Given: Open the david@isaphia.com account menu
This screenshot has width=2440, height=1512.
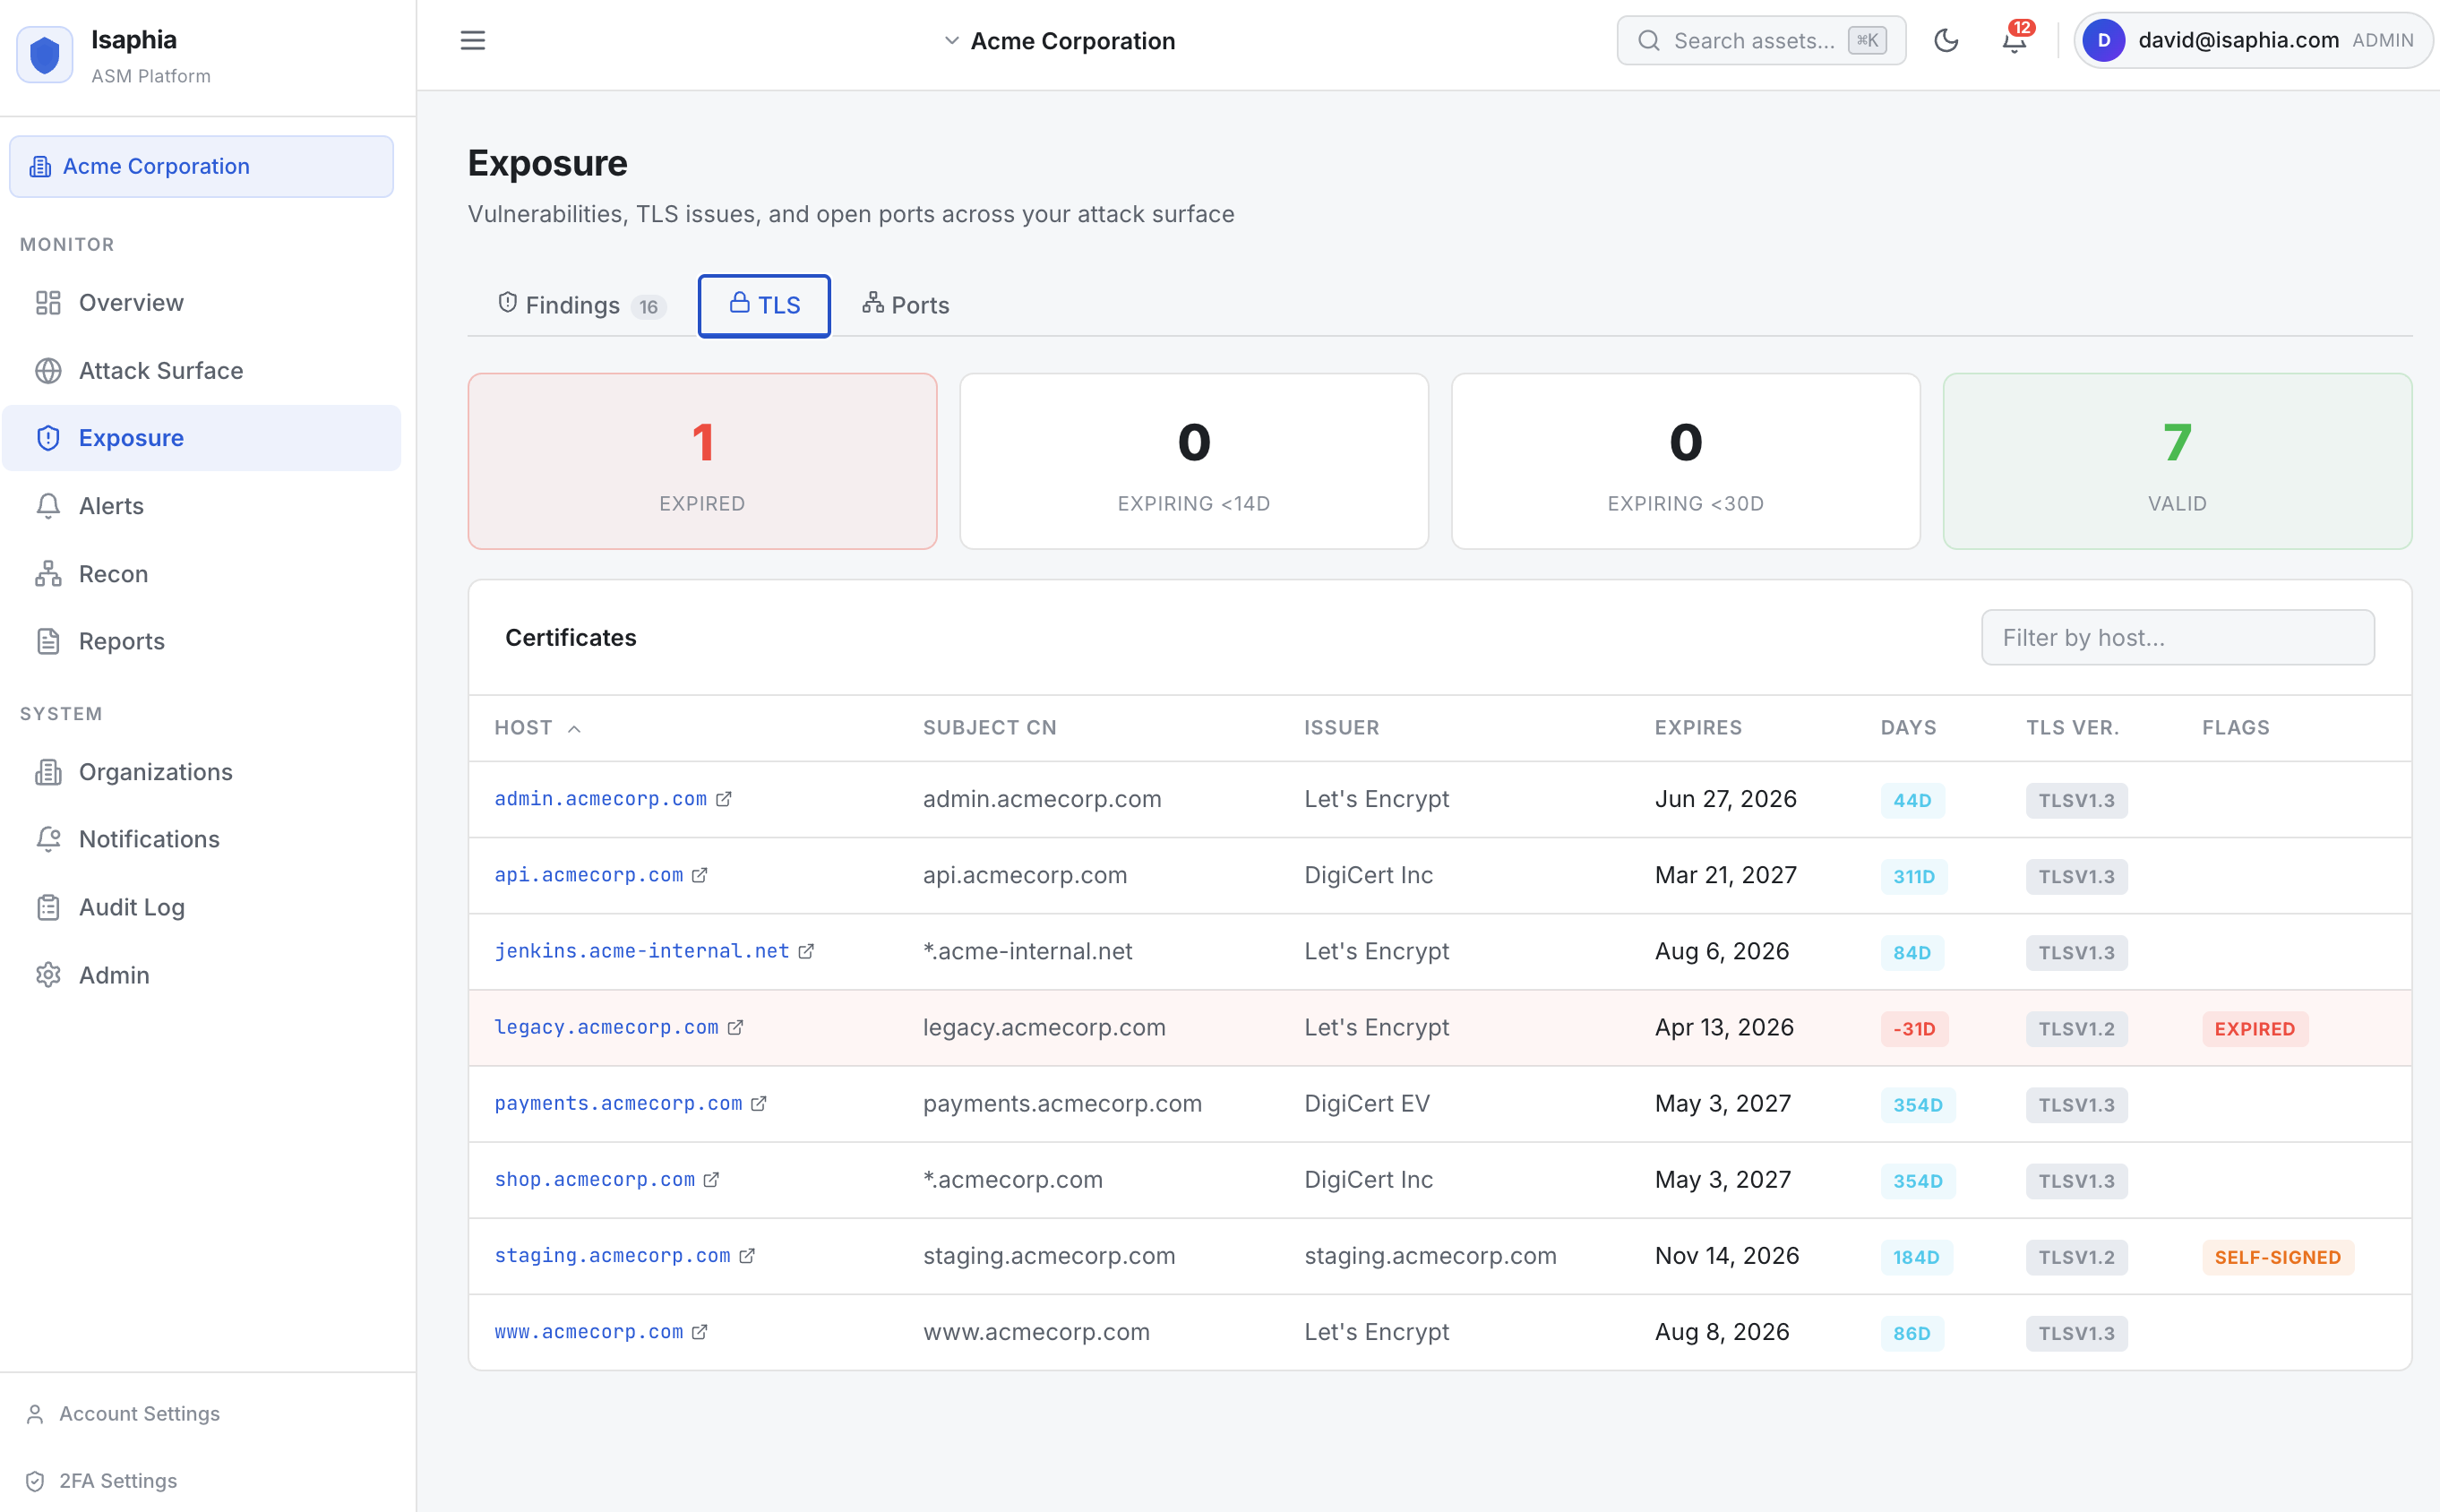Looking at the screenshot, I should [x=2252, y=41].
